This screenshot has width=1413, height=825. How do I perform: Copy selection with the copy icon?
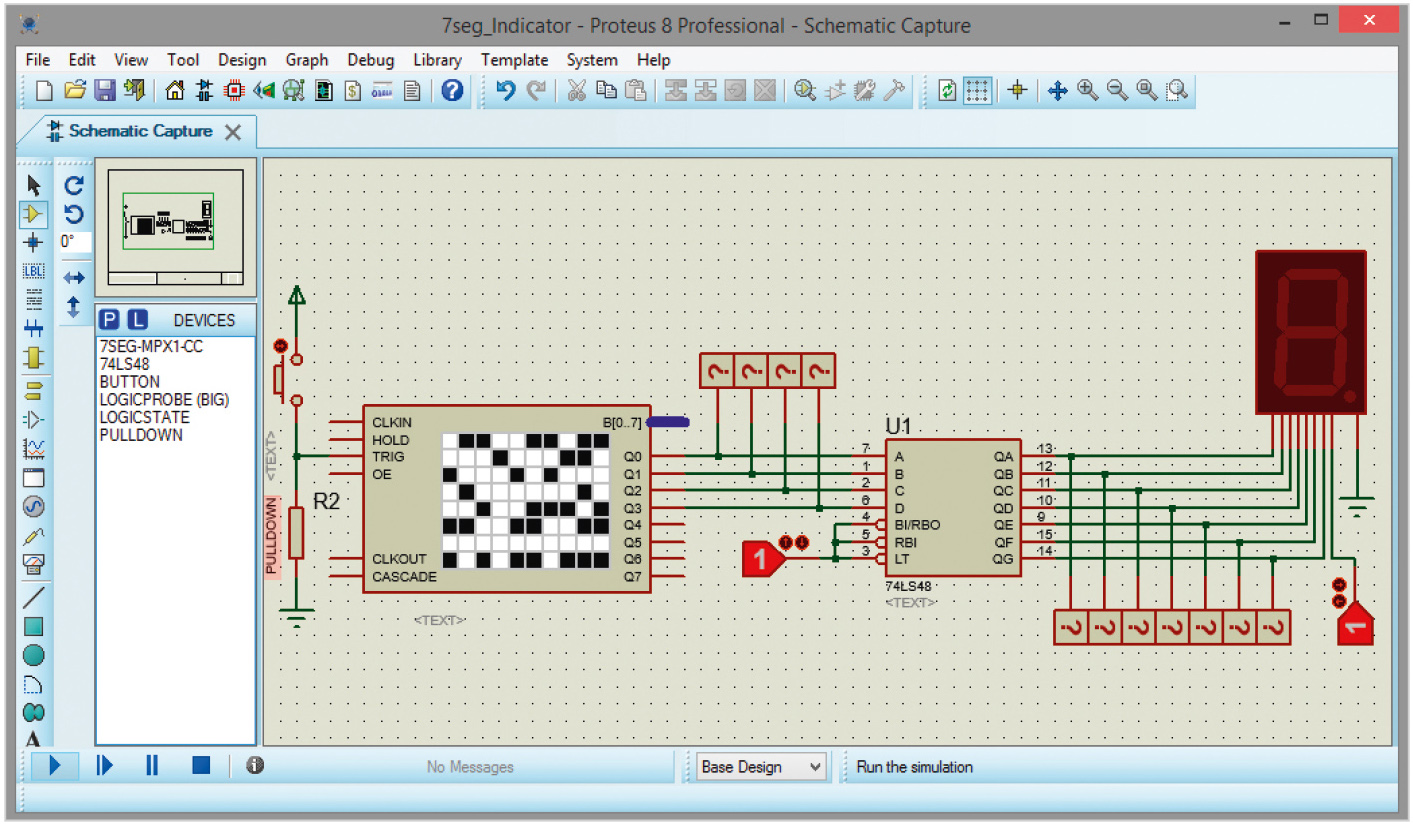tap(607, 91)
